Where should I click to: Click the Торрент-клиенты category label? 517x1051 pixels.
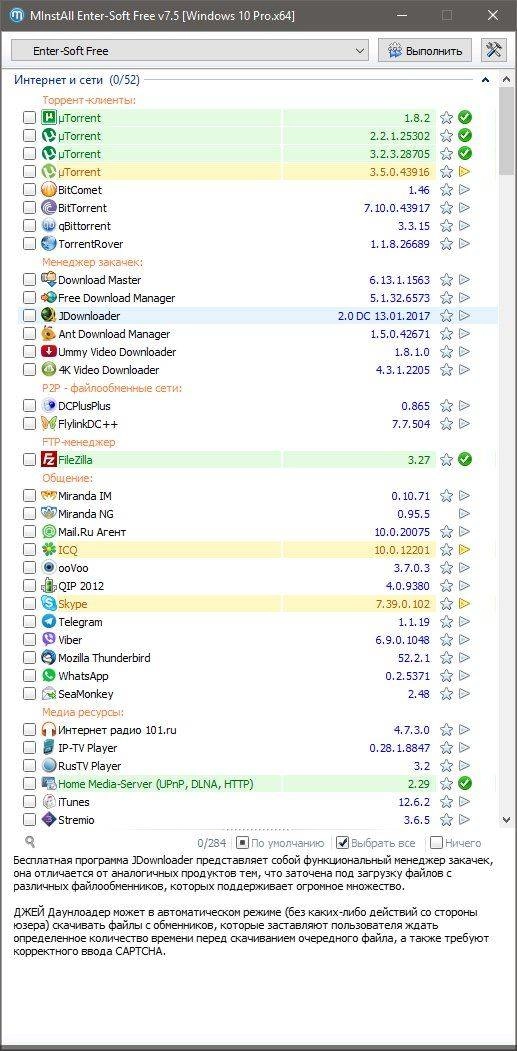click(89, 101)
